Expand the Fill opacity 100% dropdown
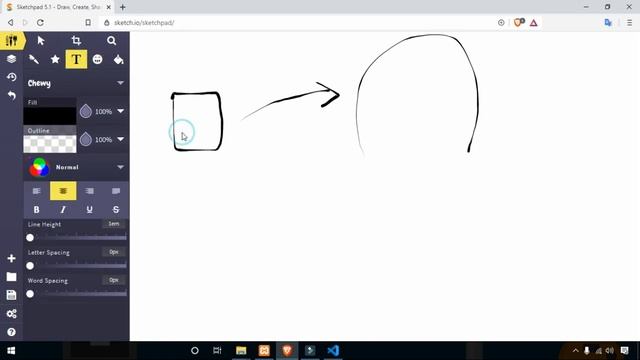 pyautogui.click(x=120, y=111)
